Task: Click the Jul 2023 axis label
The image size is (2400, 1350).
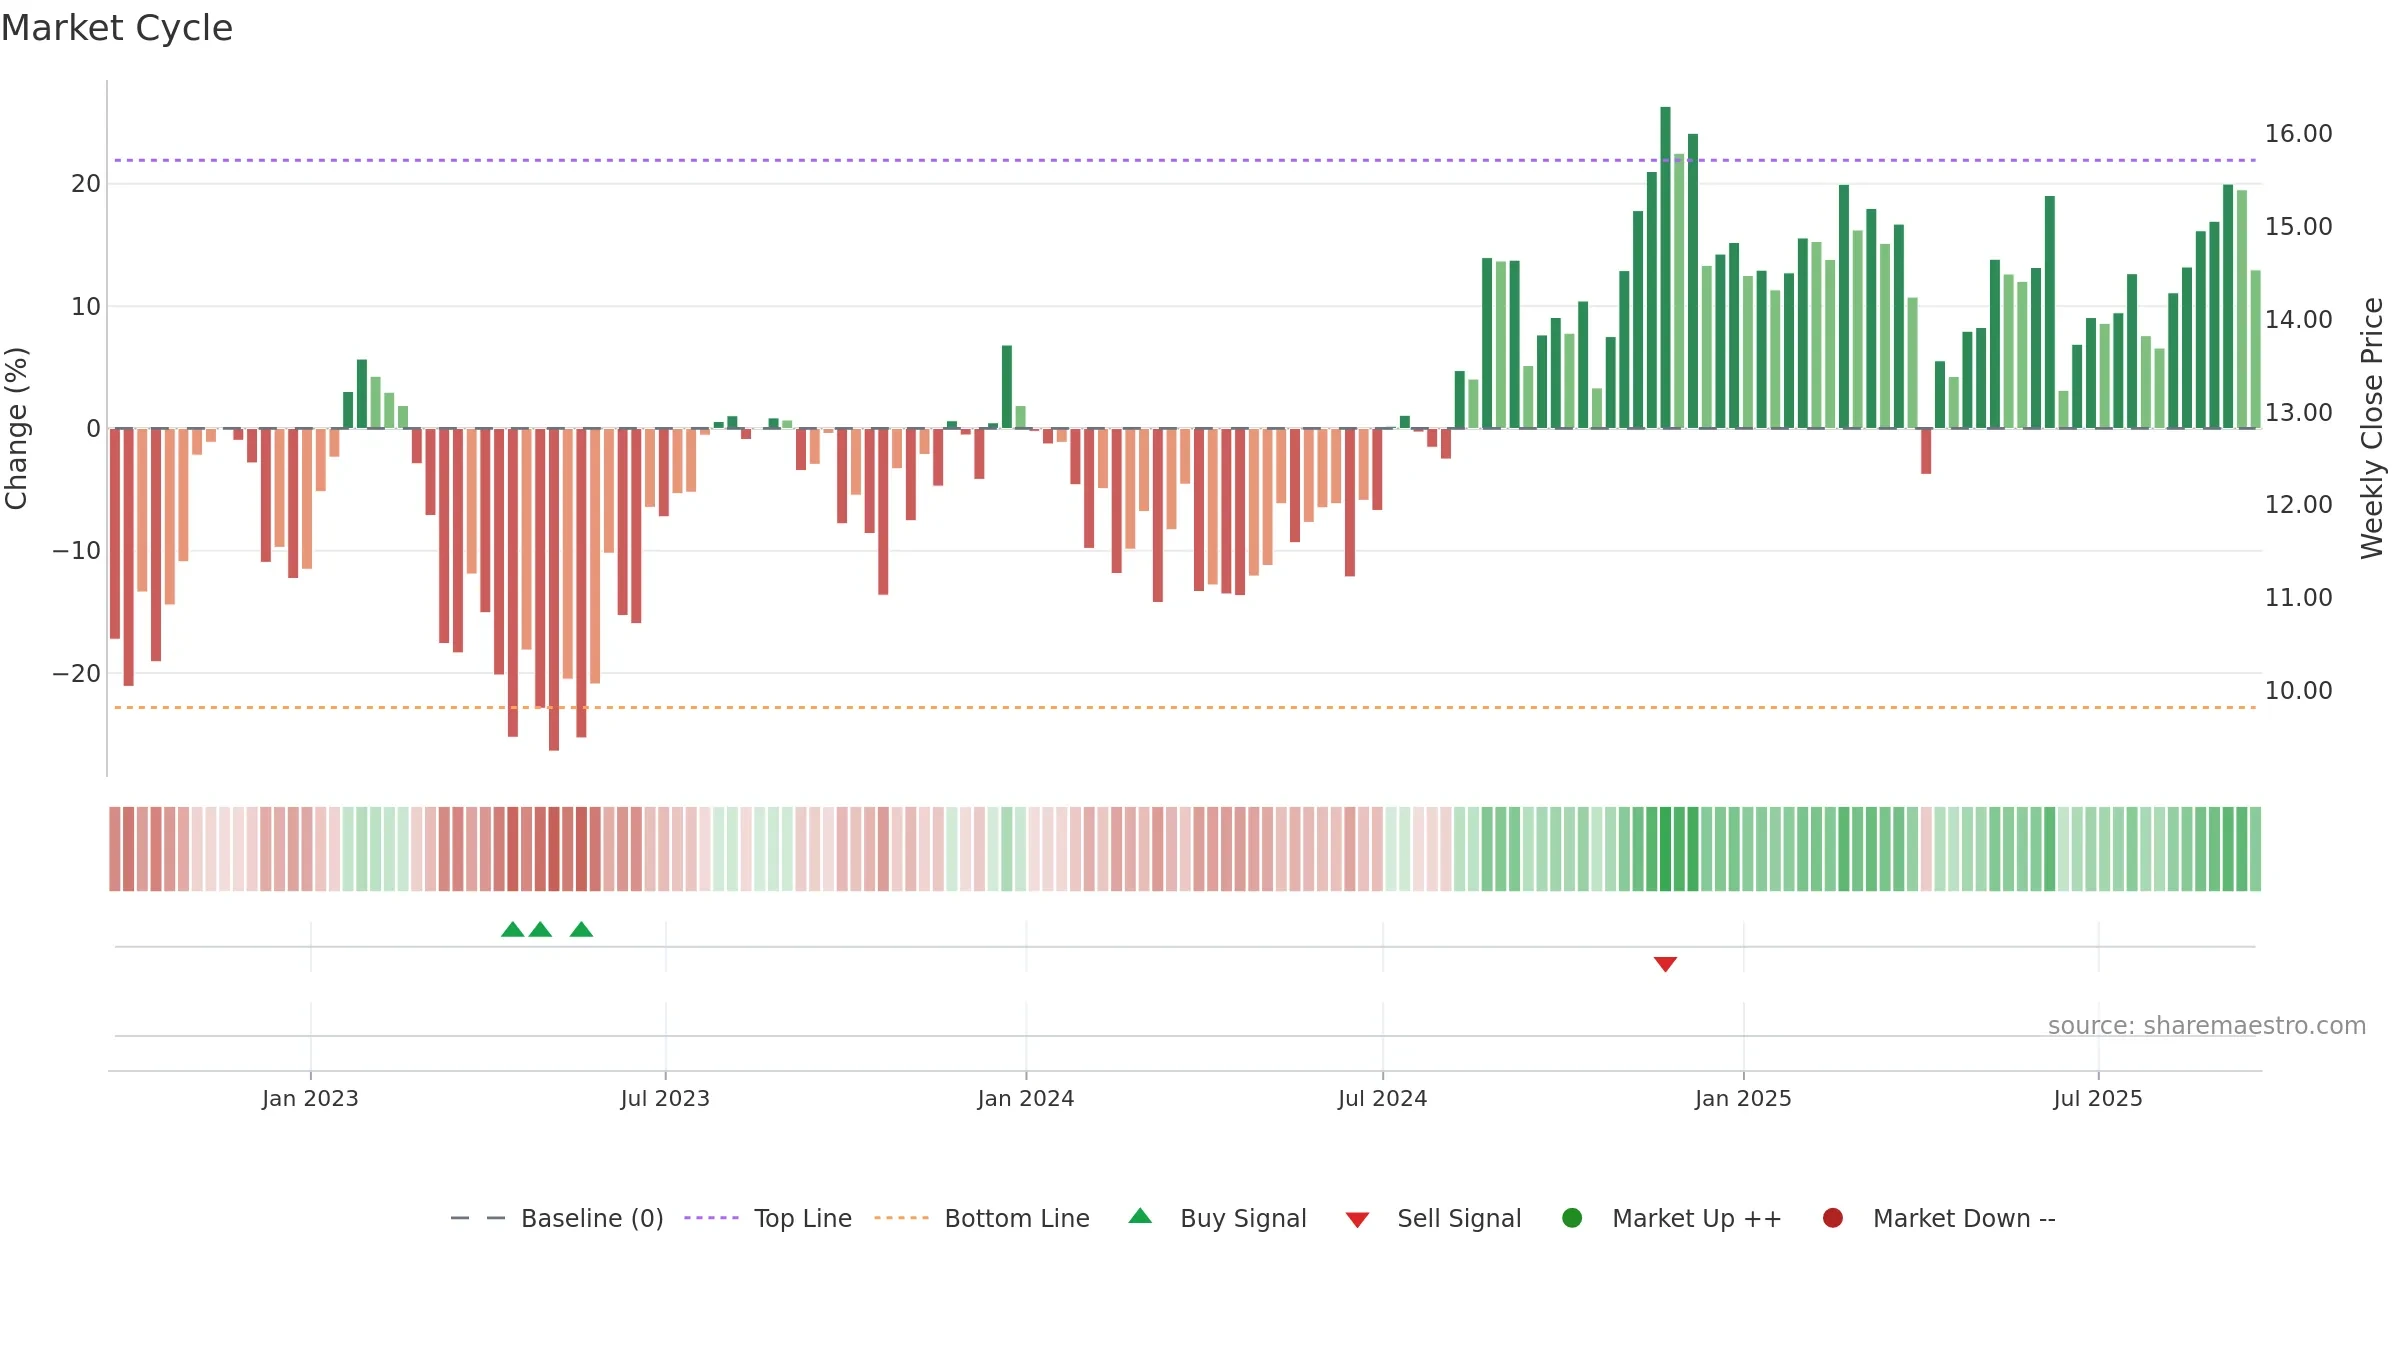Action: pyautogui.click(x=665, y=1098)
